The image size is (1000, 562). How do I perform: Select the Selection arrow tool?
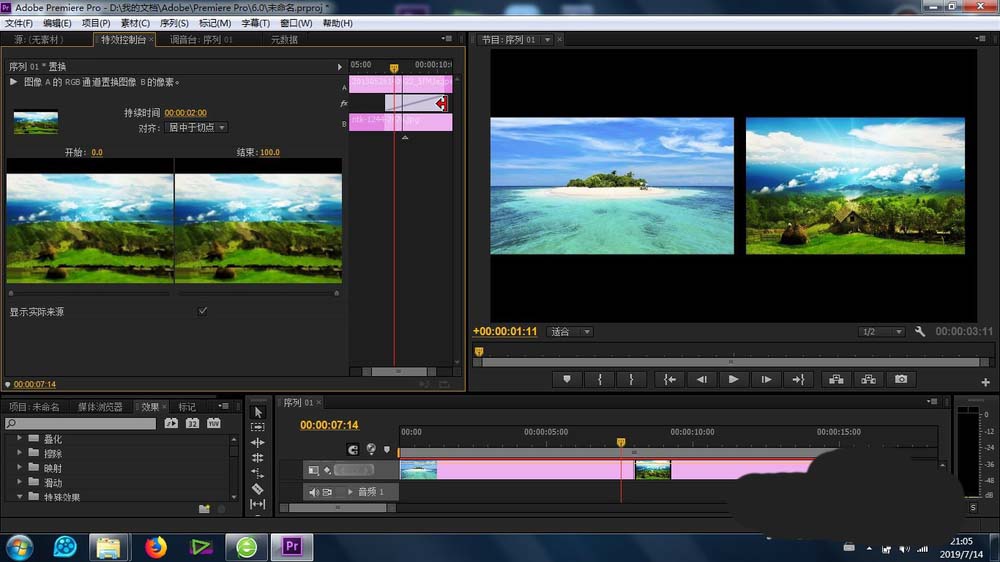pyautogui.click(x=258, y=412)
